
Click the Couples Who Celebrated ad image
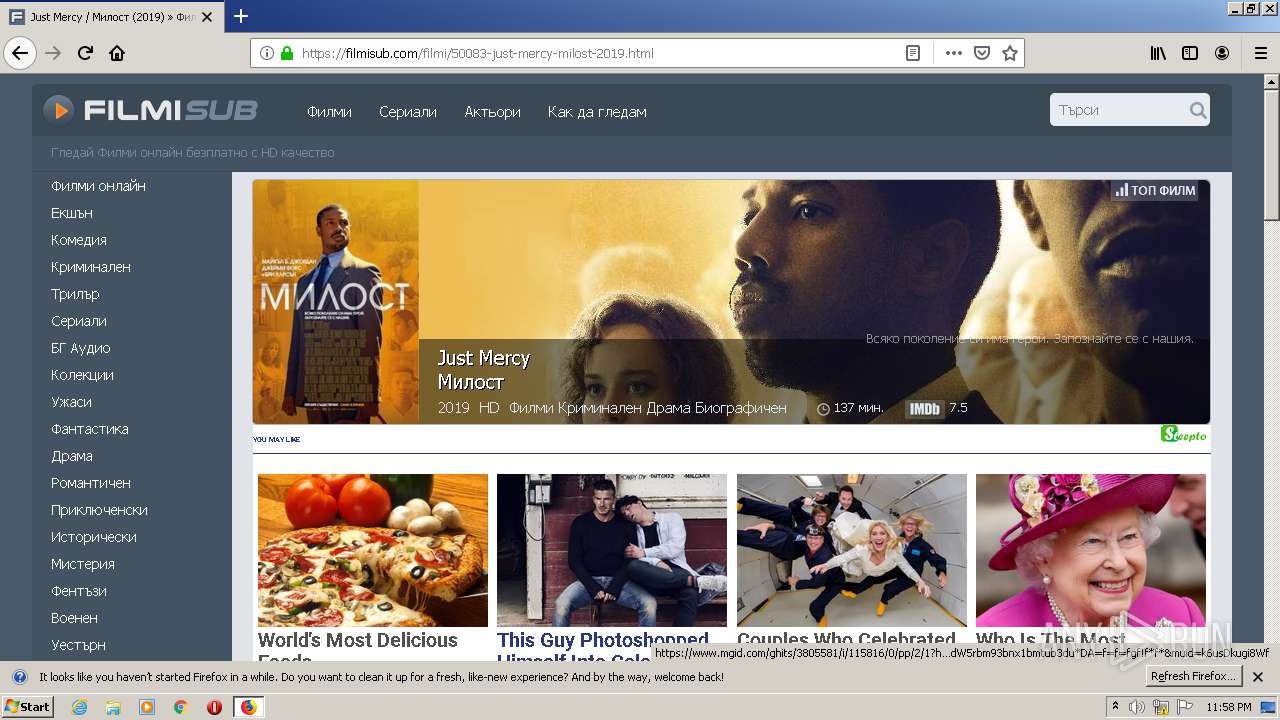tap(852, 550)
